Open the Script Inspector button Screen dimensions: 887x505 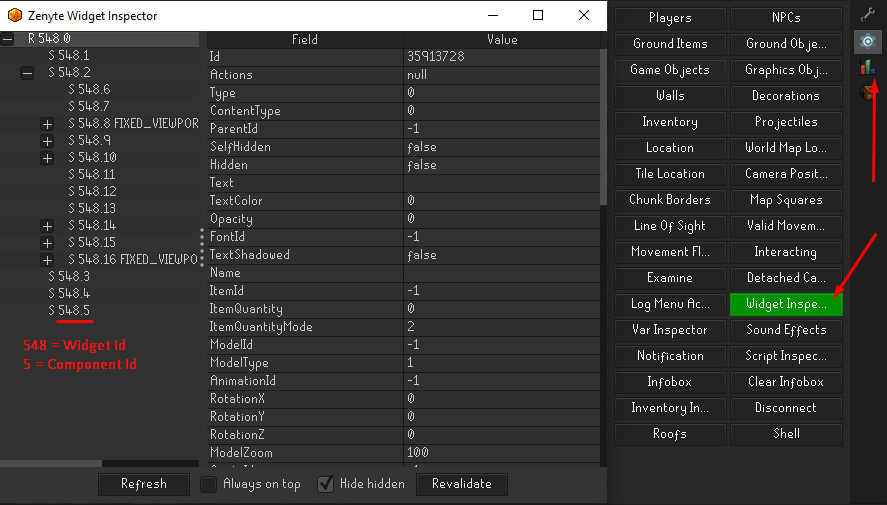pyautogui.click(x=786, y=356)
